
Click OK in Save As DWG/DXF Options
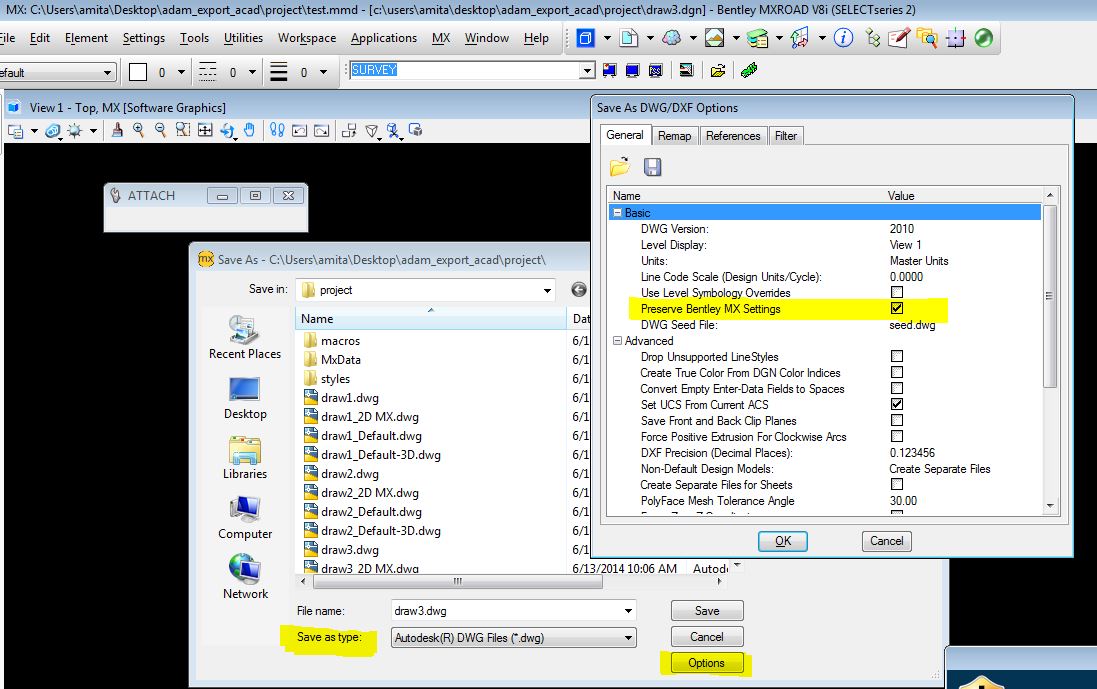[x=783, y=541]
